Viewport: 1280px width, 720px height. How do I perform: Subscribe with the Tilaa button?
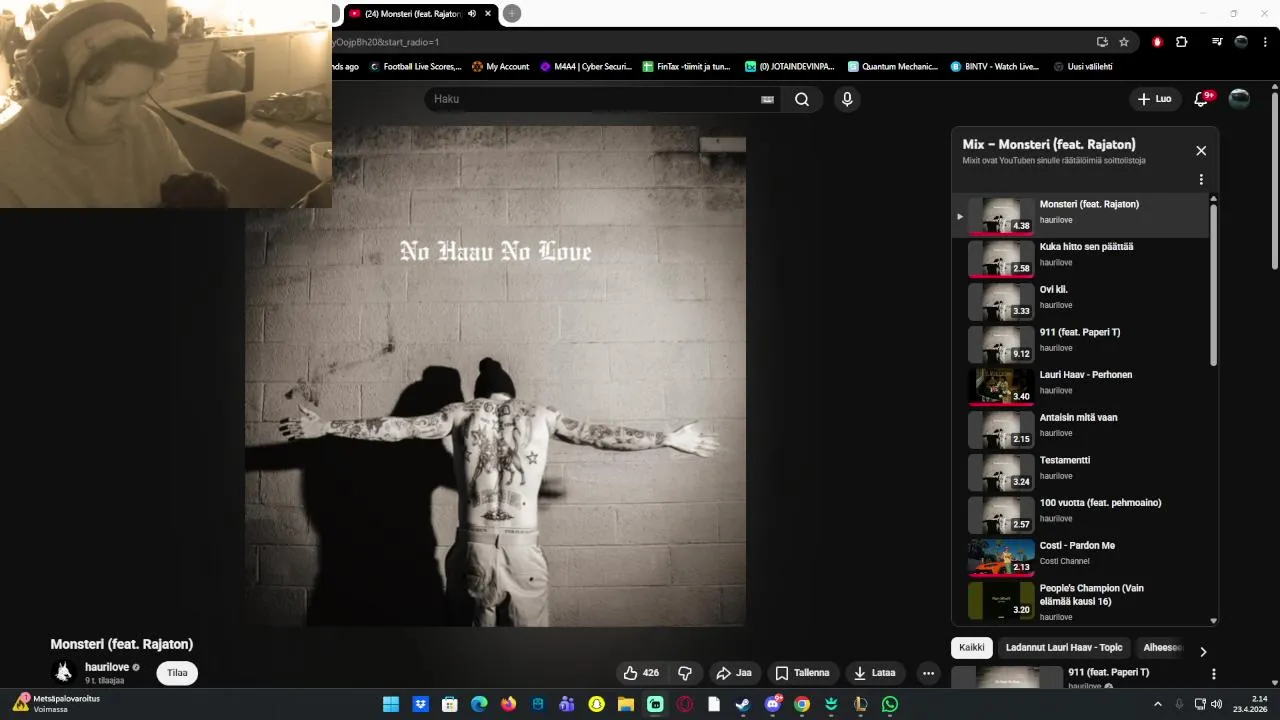coord(177,673)
